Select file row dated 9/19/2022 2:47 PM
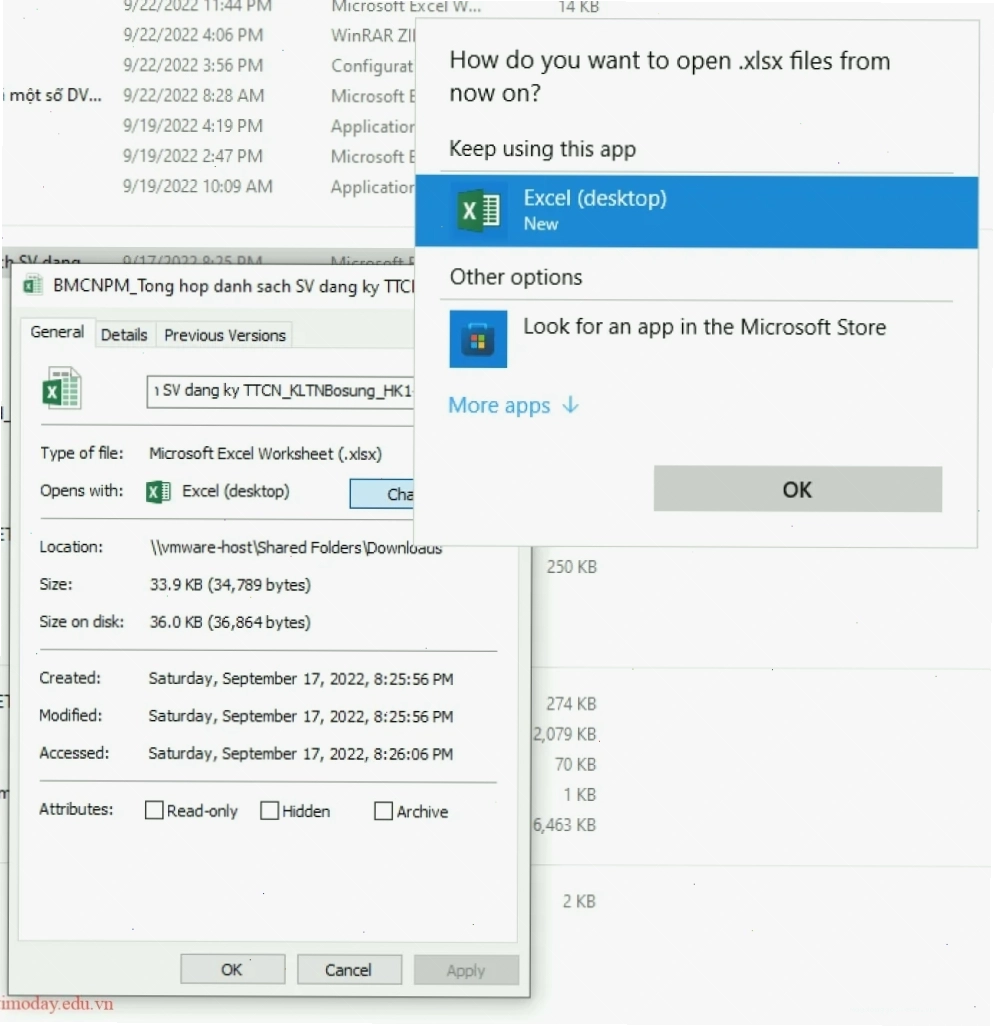 (x=209, y=156)
